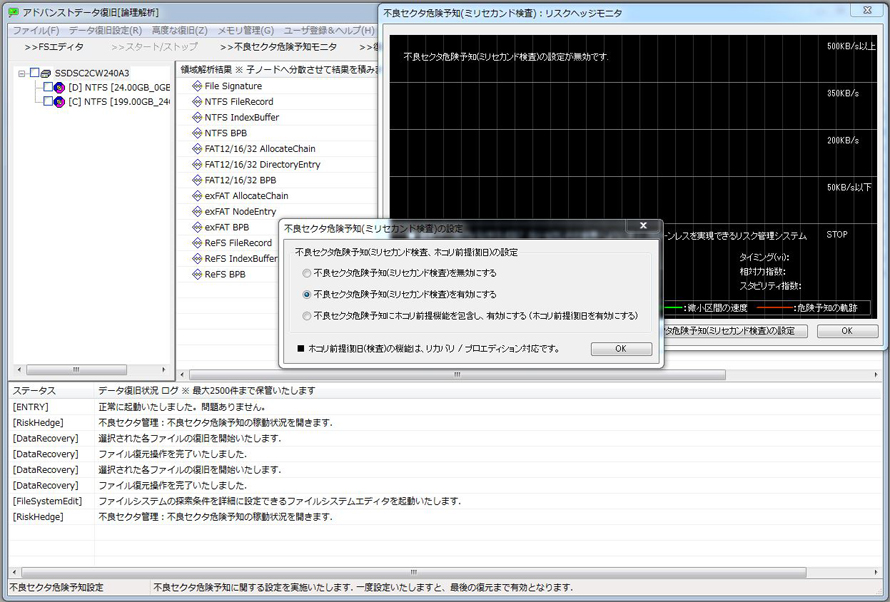Select the FAT12/16/32 DirectoryEntry row text
890x602 pixels.
(x=262, y=165)
